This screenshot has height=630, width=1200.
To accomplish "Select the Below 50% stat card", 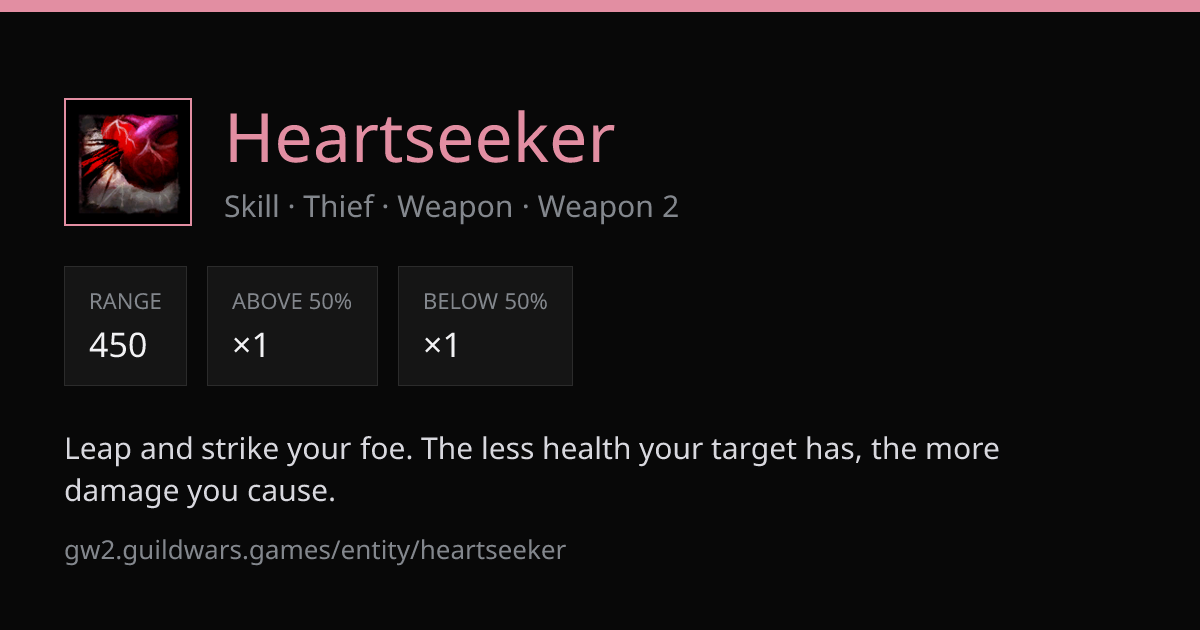I will coord(485,326).
